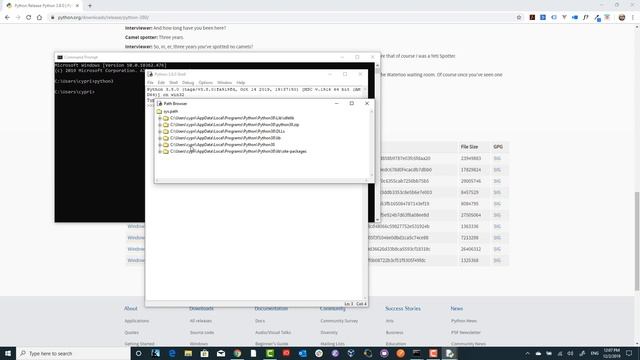
Task: Click the taskbar search box
Action: 73,353
